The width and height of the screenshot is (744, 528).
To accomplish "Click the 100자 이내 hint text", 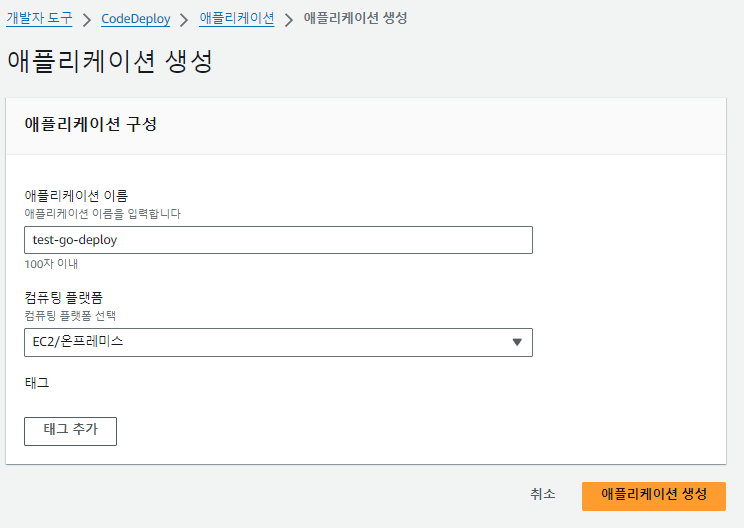I will point(51,264).
